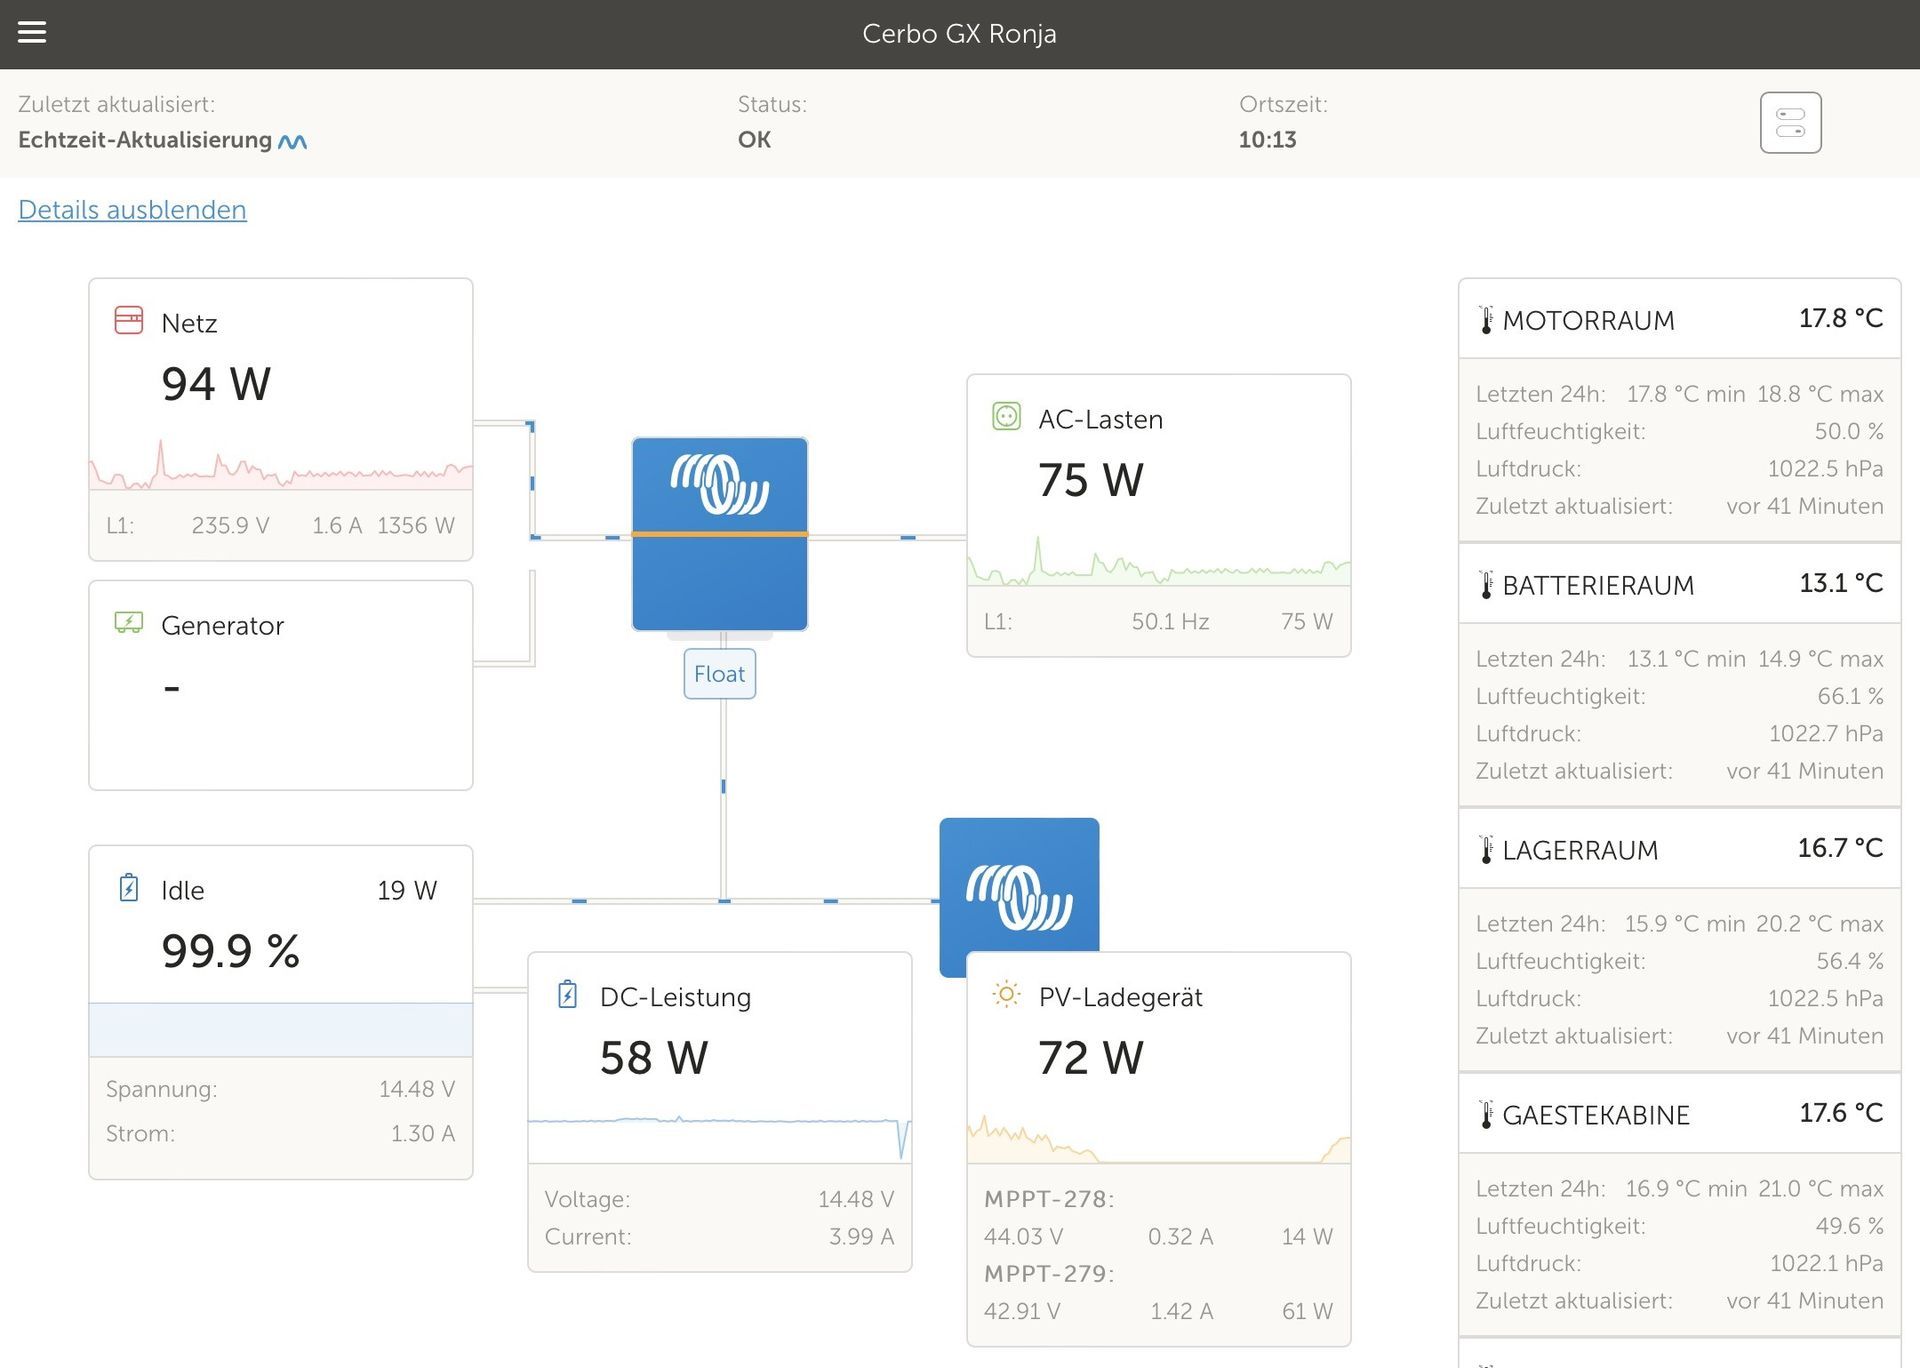Click the Status OK text

click(x=754, y=140)
